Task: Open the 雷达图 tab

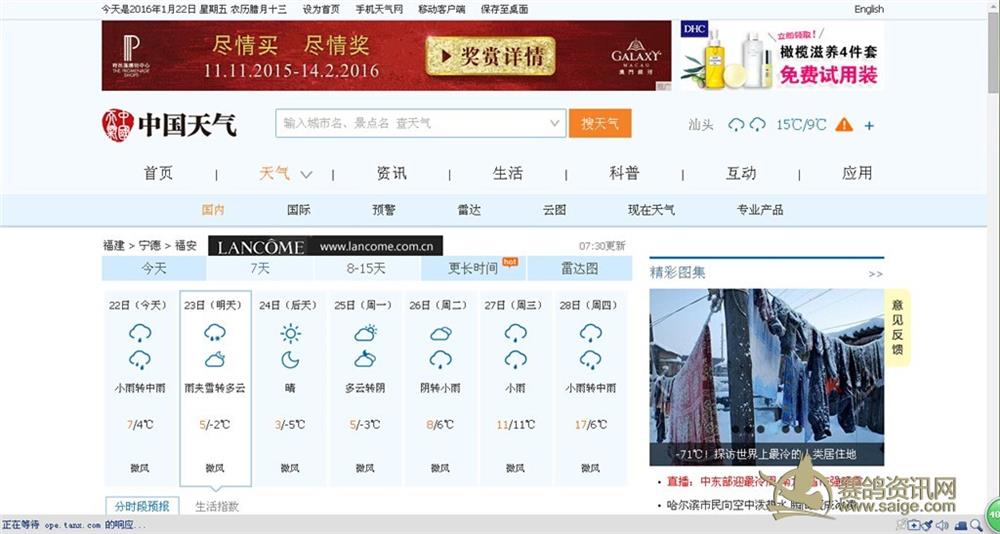Action: [x=579, y=268]
